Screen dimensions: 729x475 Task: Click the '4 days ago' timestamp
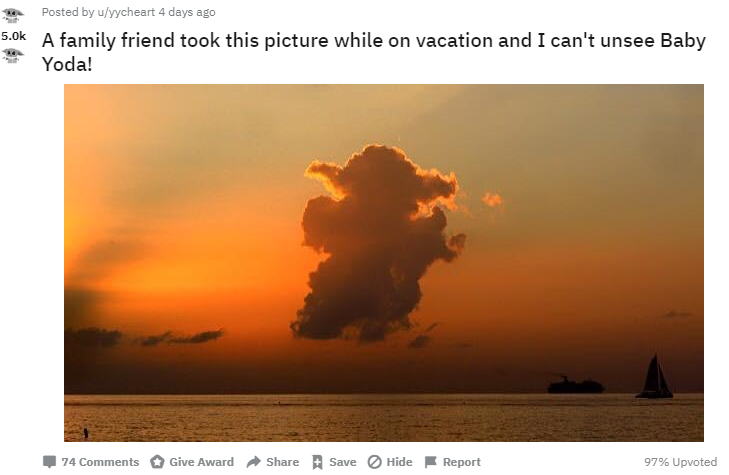point(187,12)
